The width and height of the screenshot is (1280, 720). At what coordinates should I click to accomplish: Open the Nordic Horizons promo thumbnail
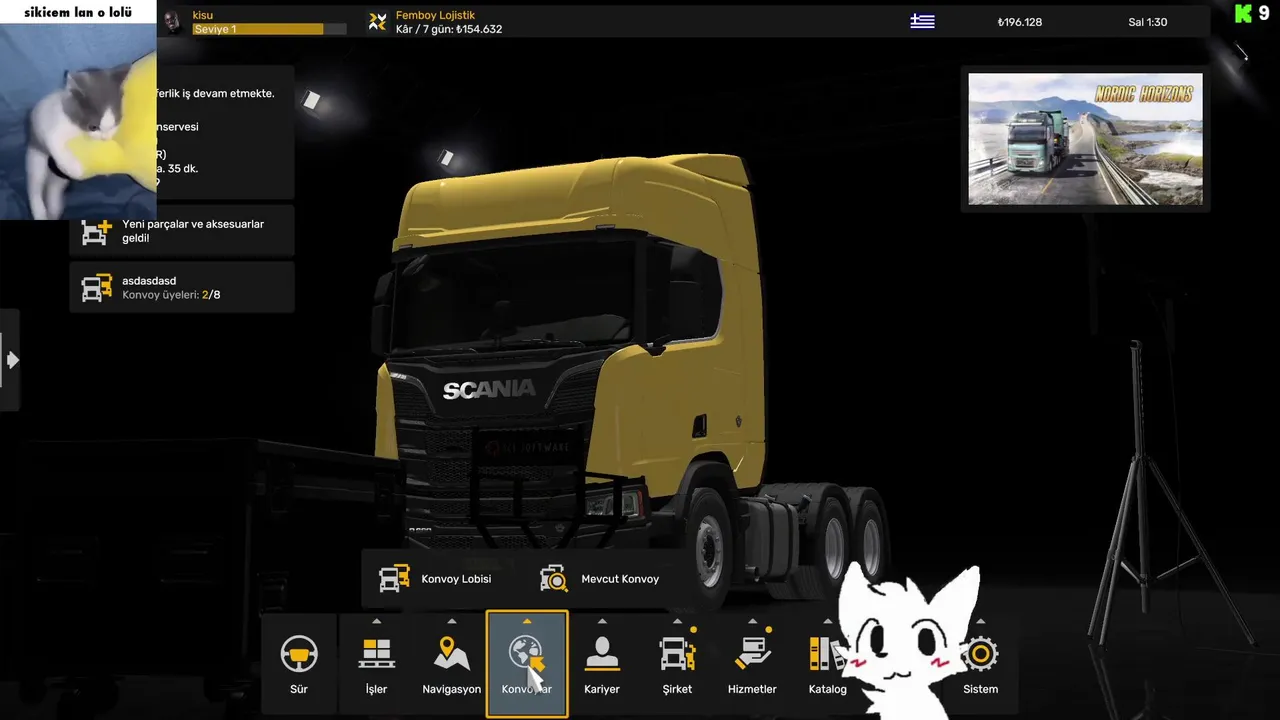click(x=1085, y=139)
